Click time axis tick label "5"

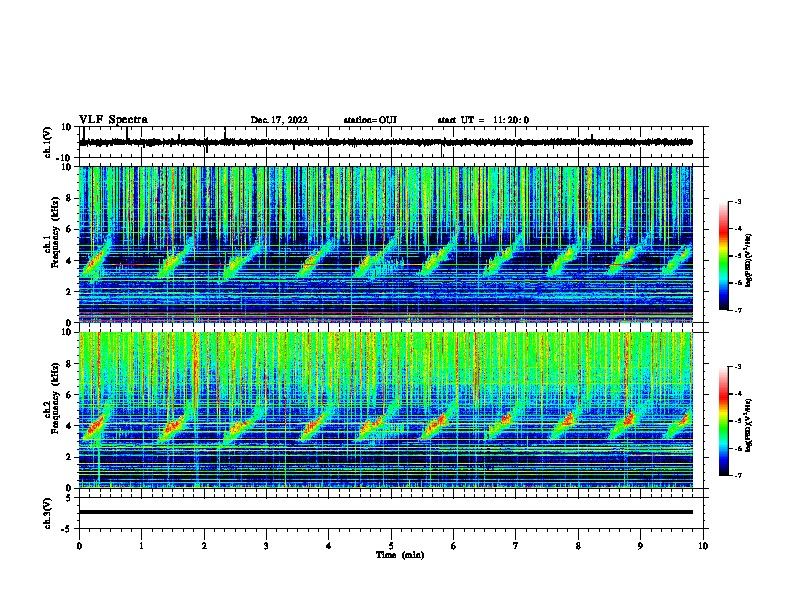click(391, 546)
